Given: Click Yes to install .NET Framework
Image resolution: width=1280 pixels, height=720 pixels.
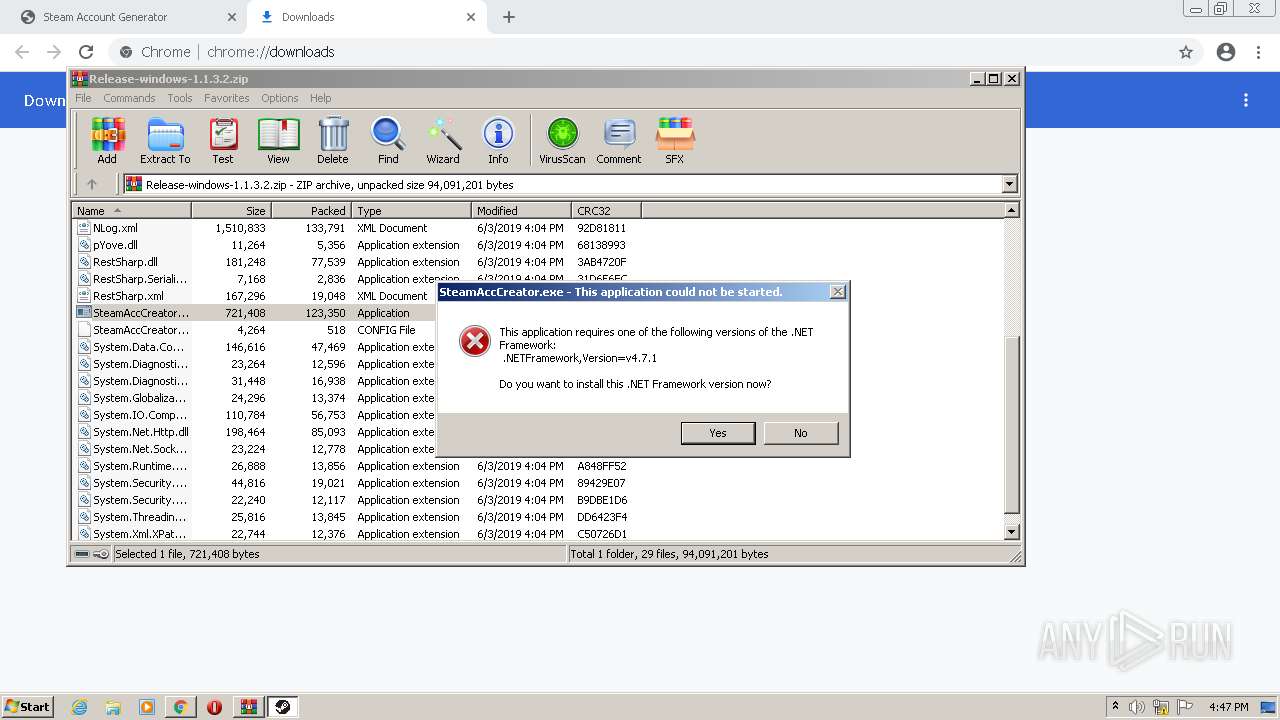Looking at the screenshot, I should click(x=718, y=433).
